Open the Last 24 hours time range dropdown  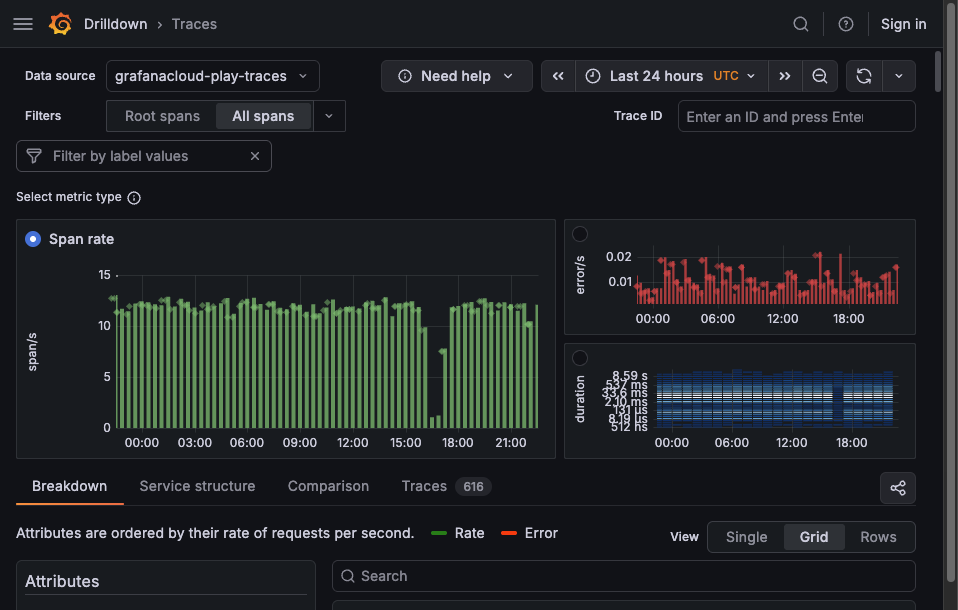656,76
